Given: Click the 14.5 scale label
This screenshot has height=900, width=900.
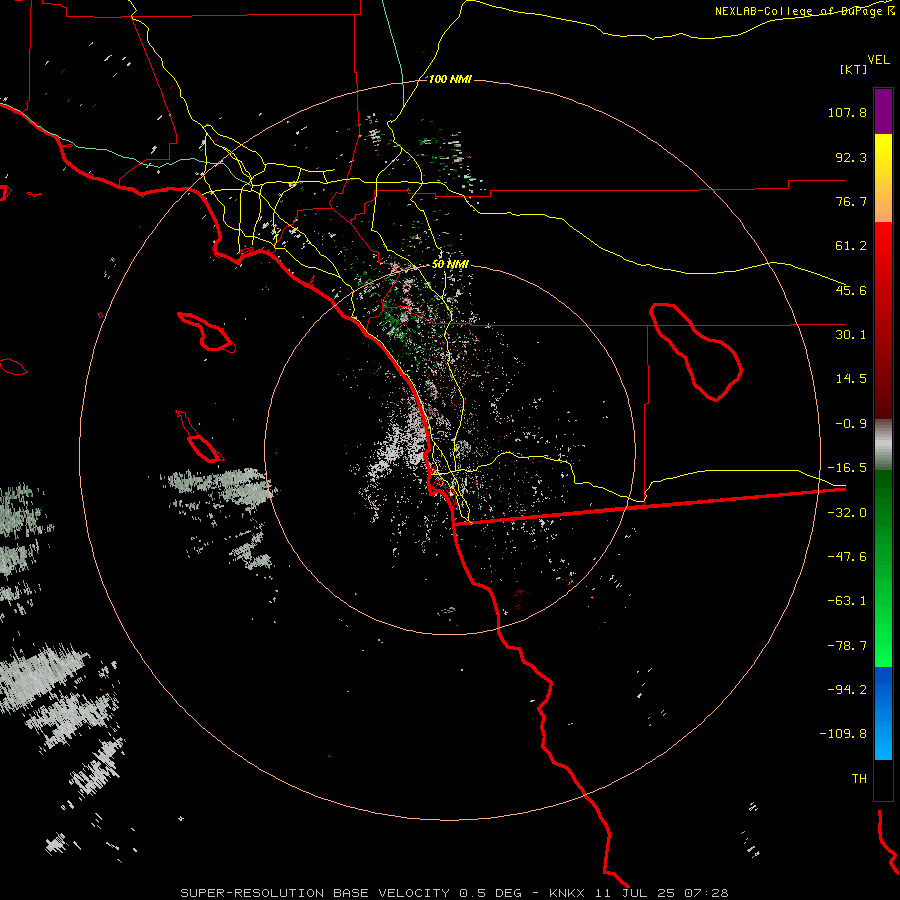Looking at the screenshot, I should (851, 379).
